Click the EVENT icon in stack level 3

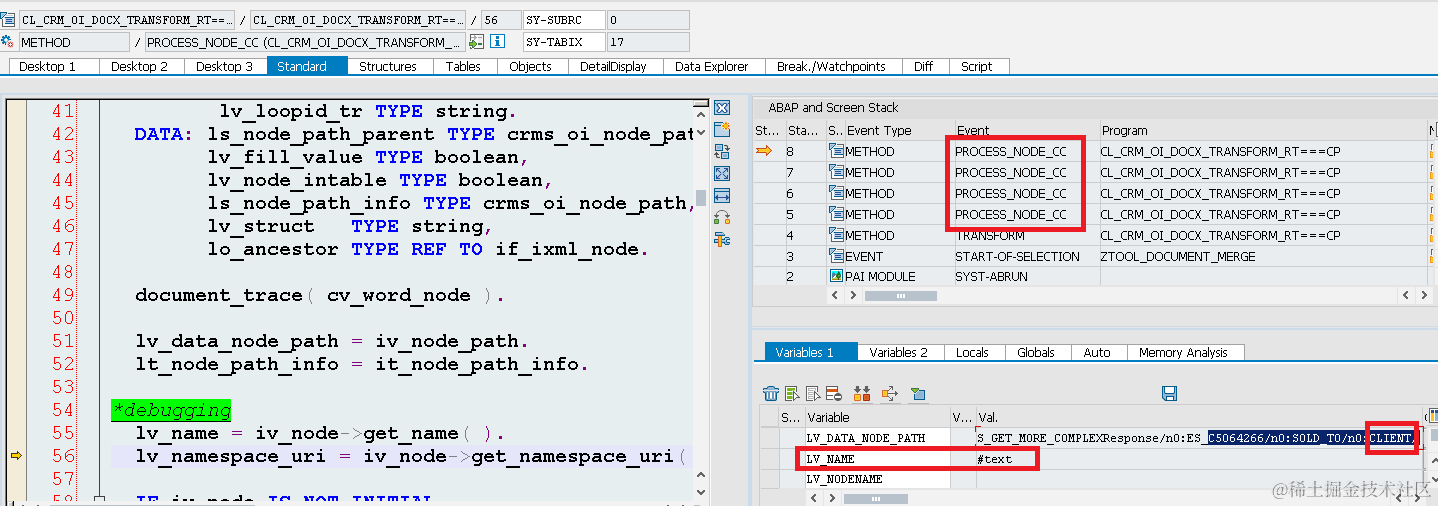pos(836,256)
